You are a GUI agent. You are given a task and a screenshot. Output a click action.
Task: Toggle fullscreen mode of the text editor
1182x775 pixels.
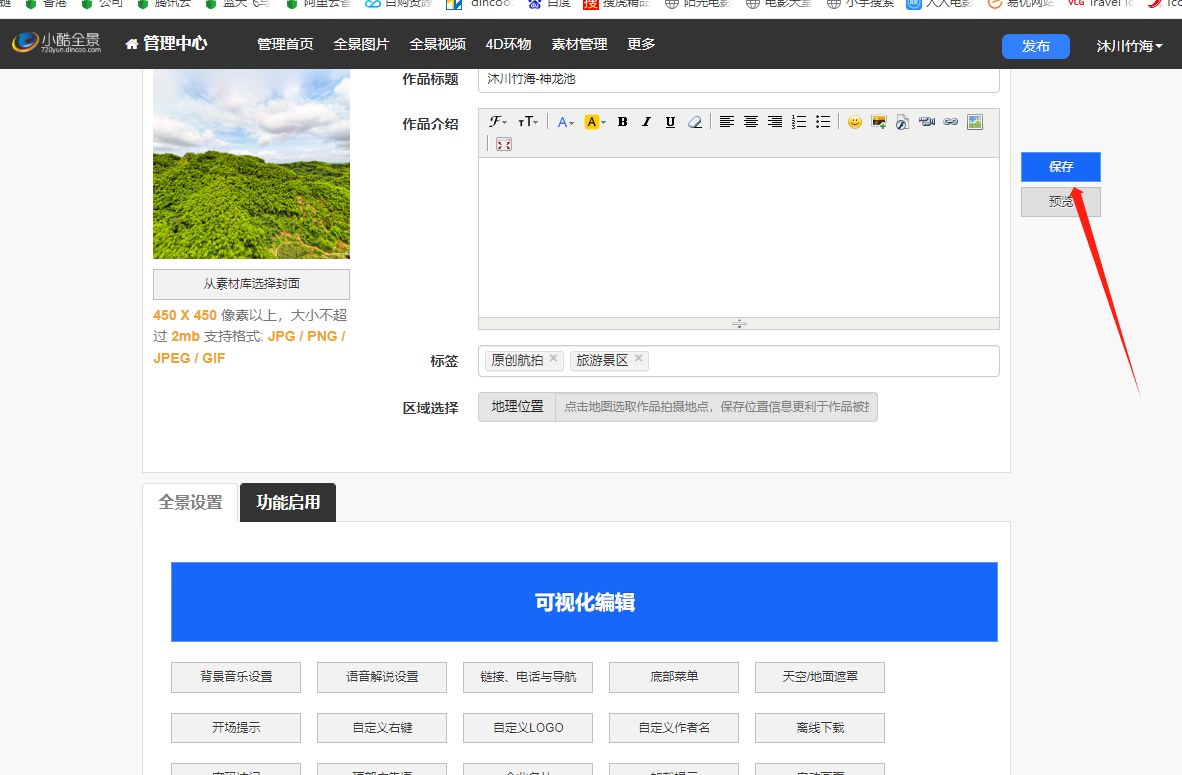pos(503,144)
